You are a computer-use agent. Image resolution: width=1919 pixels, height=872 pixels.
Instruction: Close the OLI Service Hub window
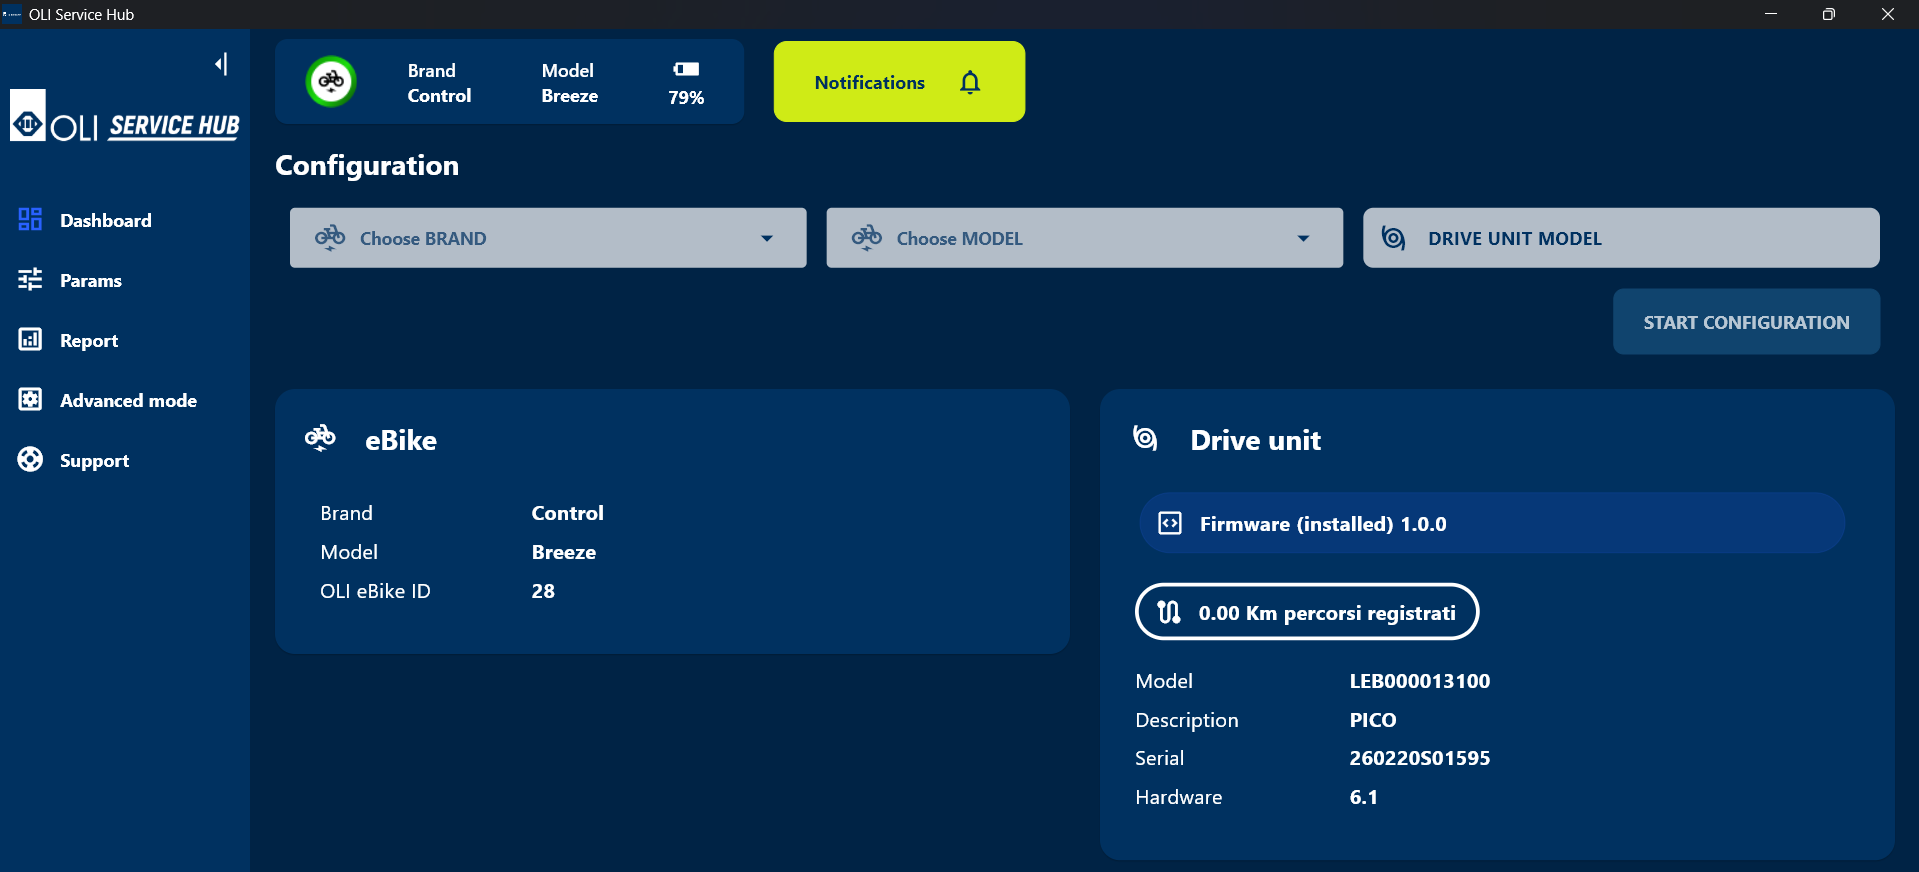(x=1888, y=14)
